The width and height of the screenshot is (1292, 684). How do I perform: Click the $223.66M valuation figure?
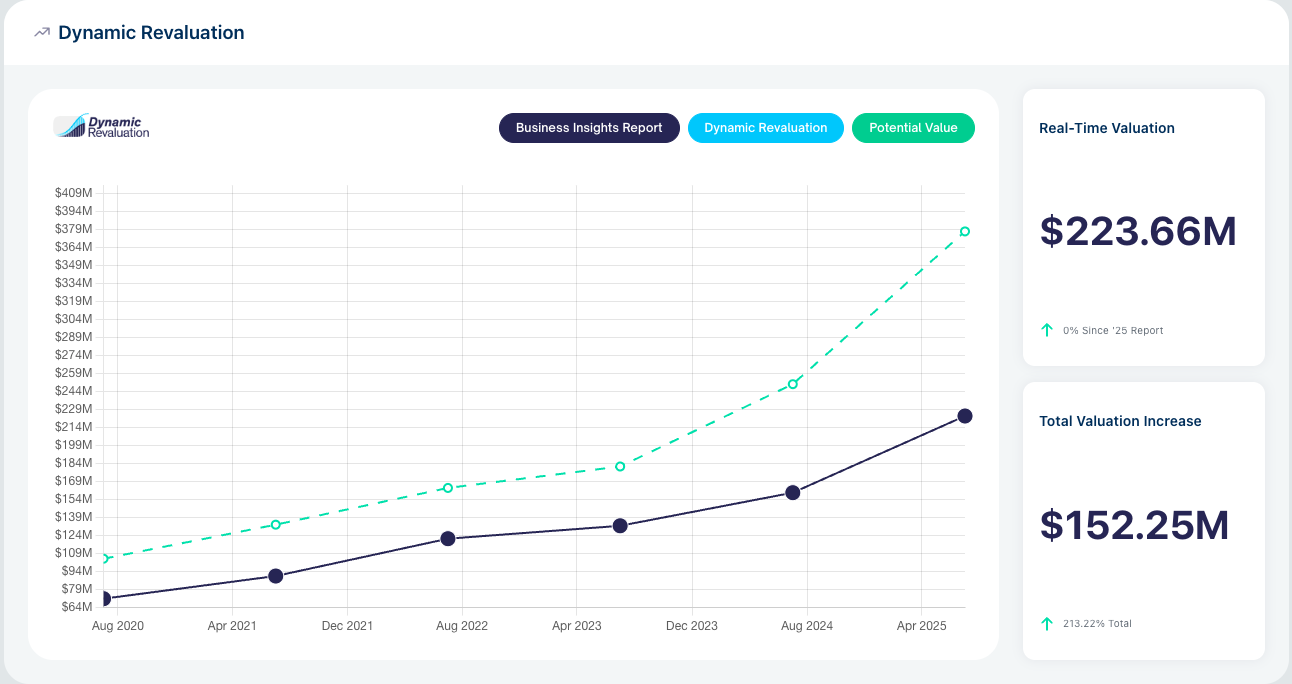(x=1138, y=231)
